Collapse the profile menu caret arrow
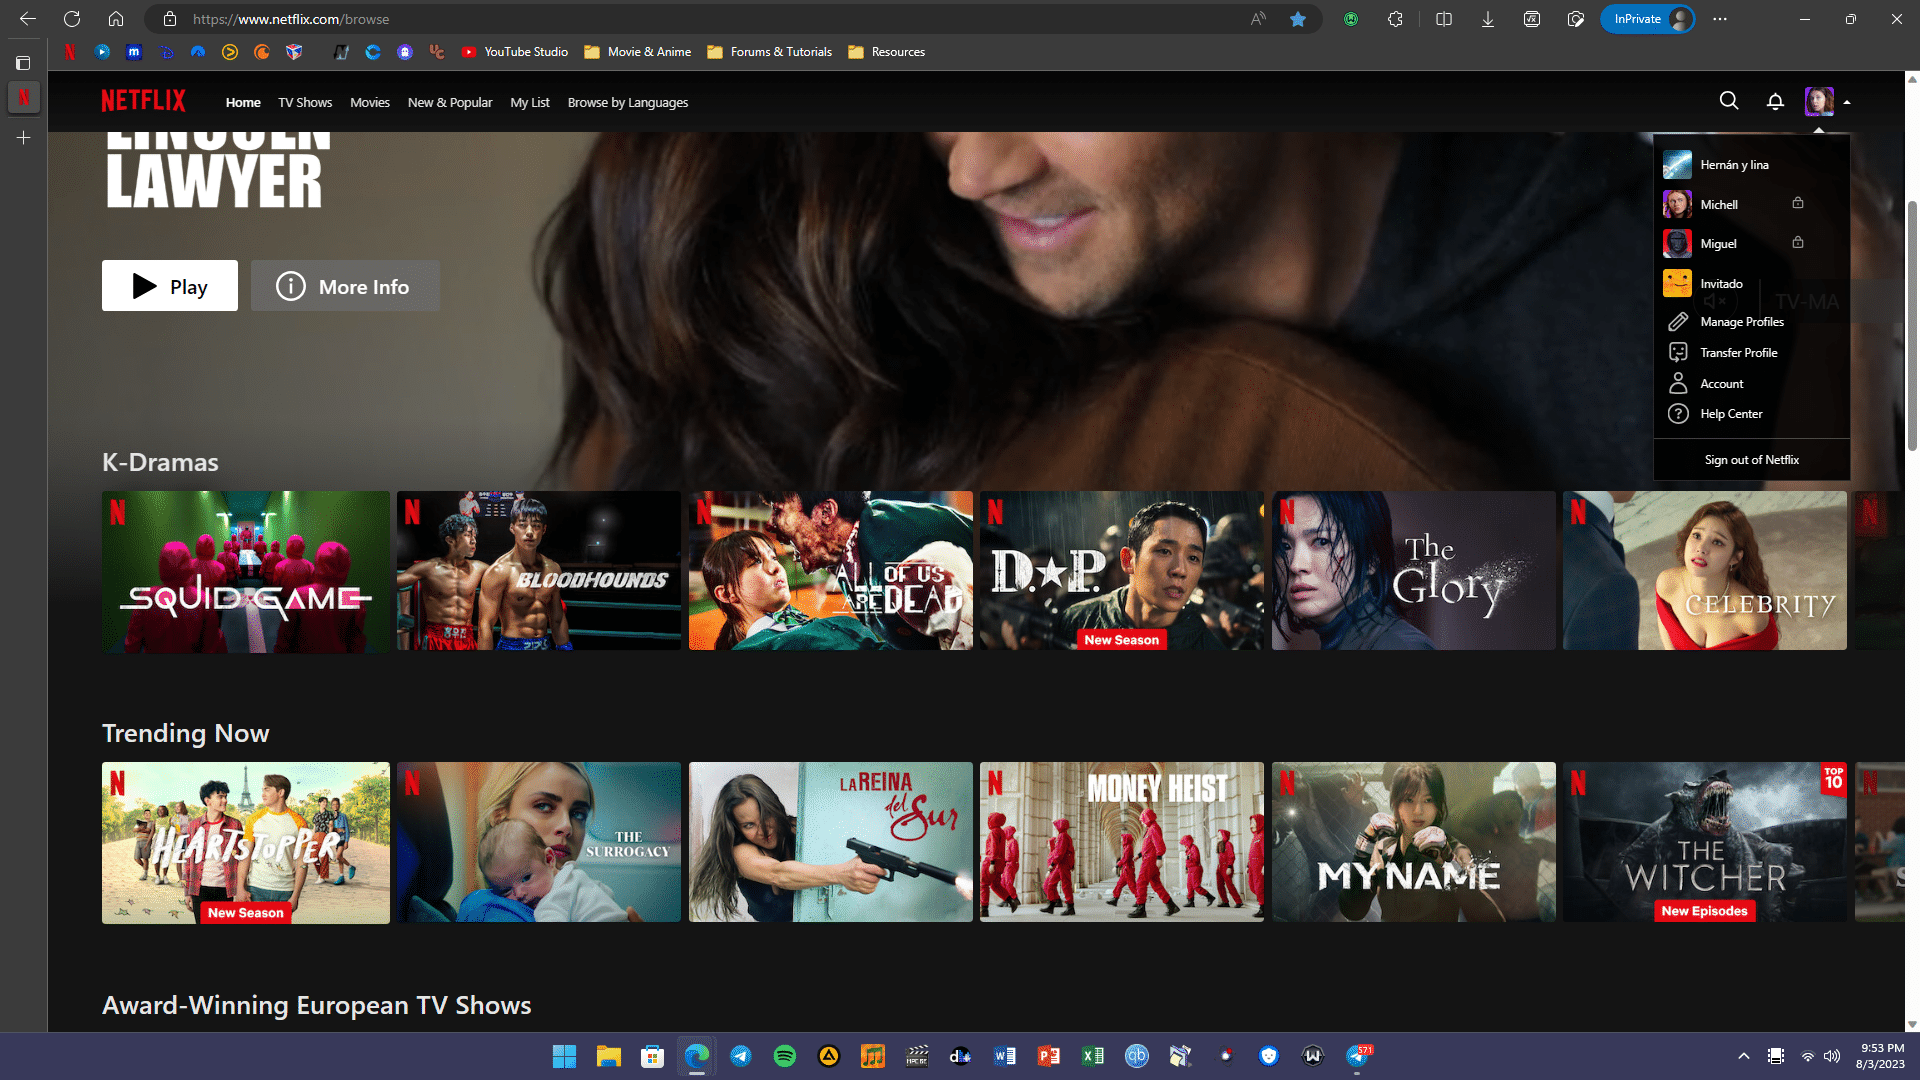Image resolution: width=1920 pixels, height=1080 pixels. (1847, 102)
